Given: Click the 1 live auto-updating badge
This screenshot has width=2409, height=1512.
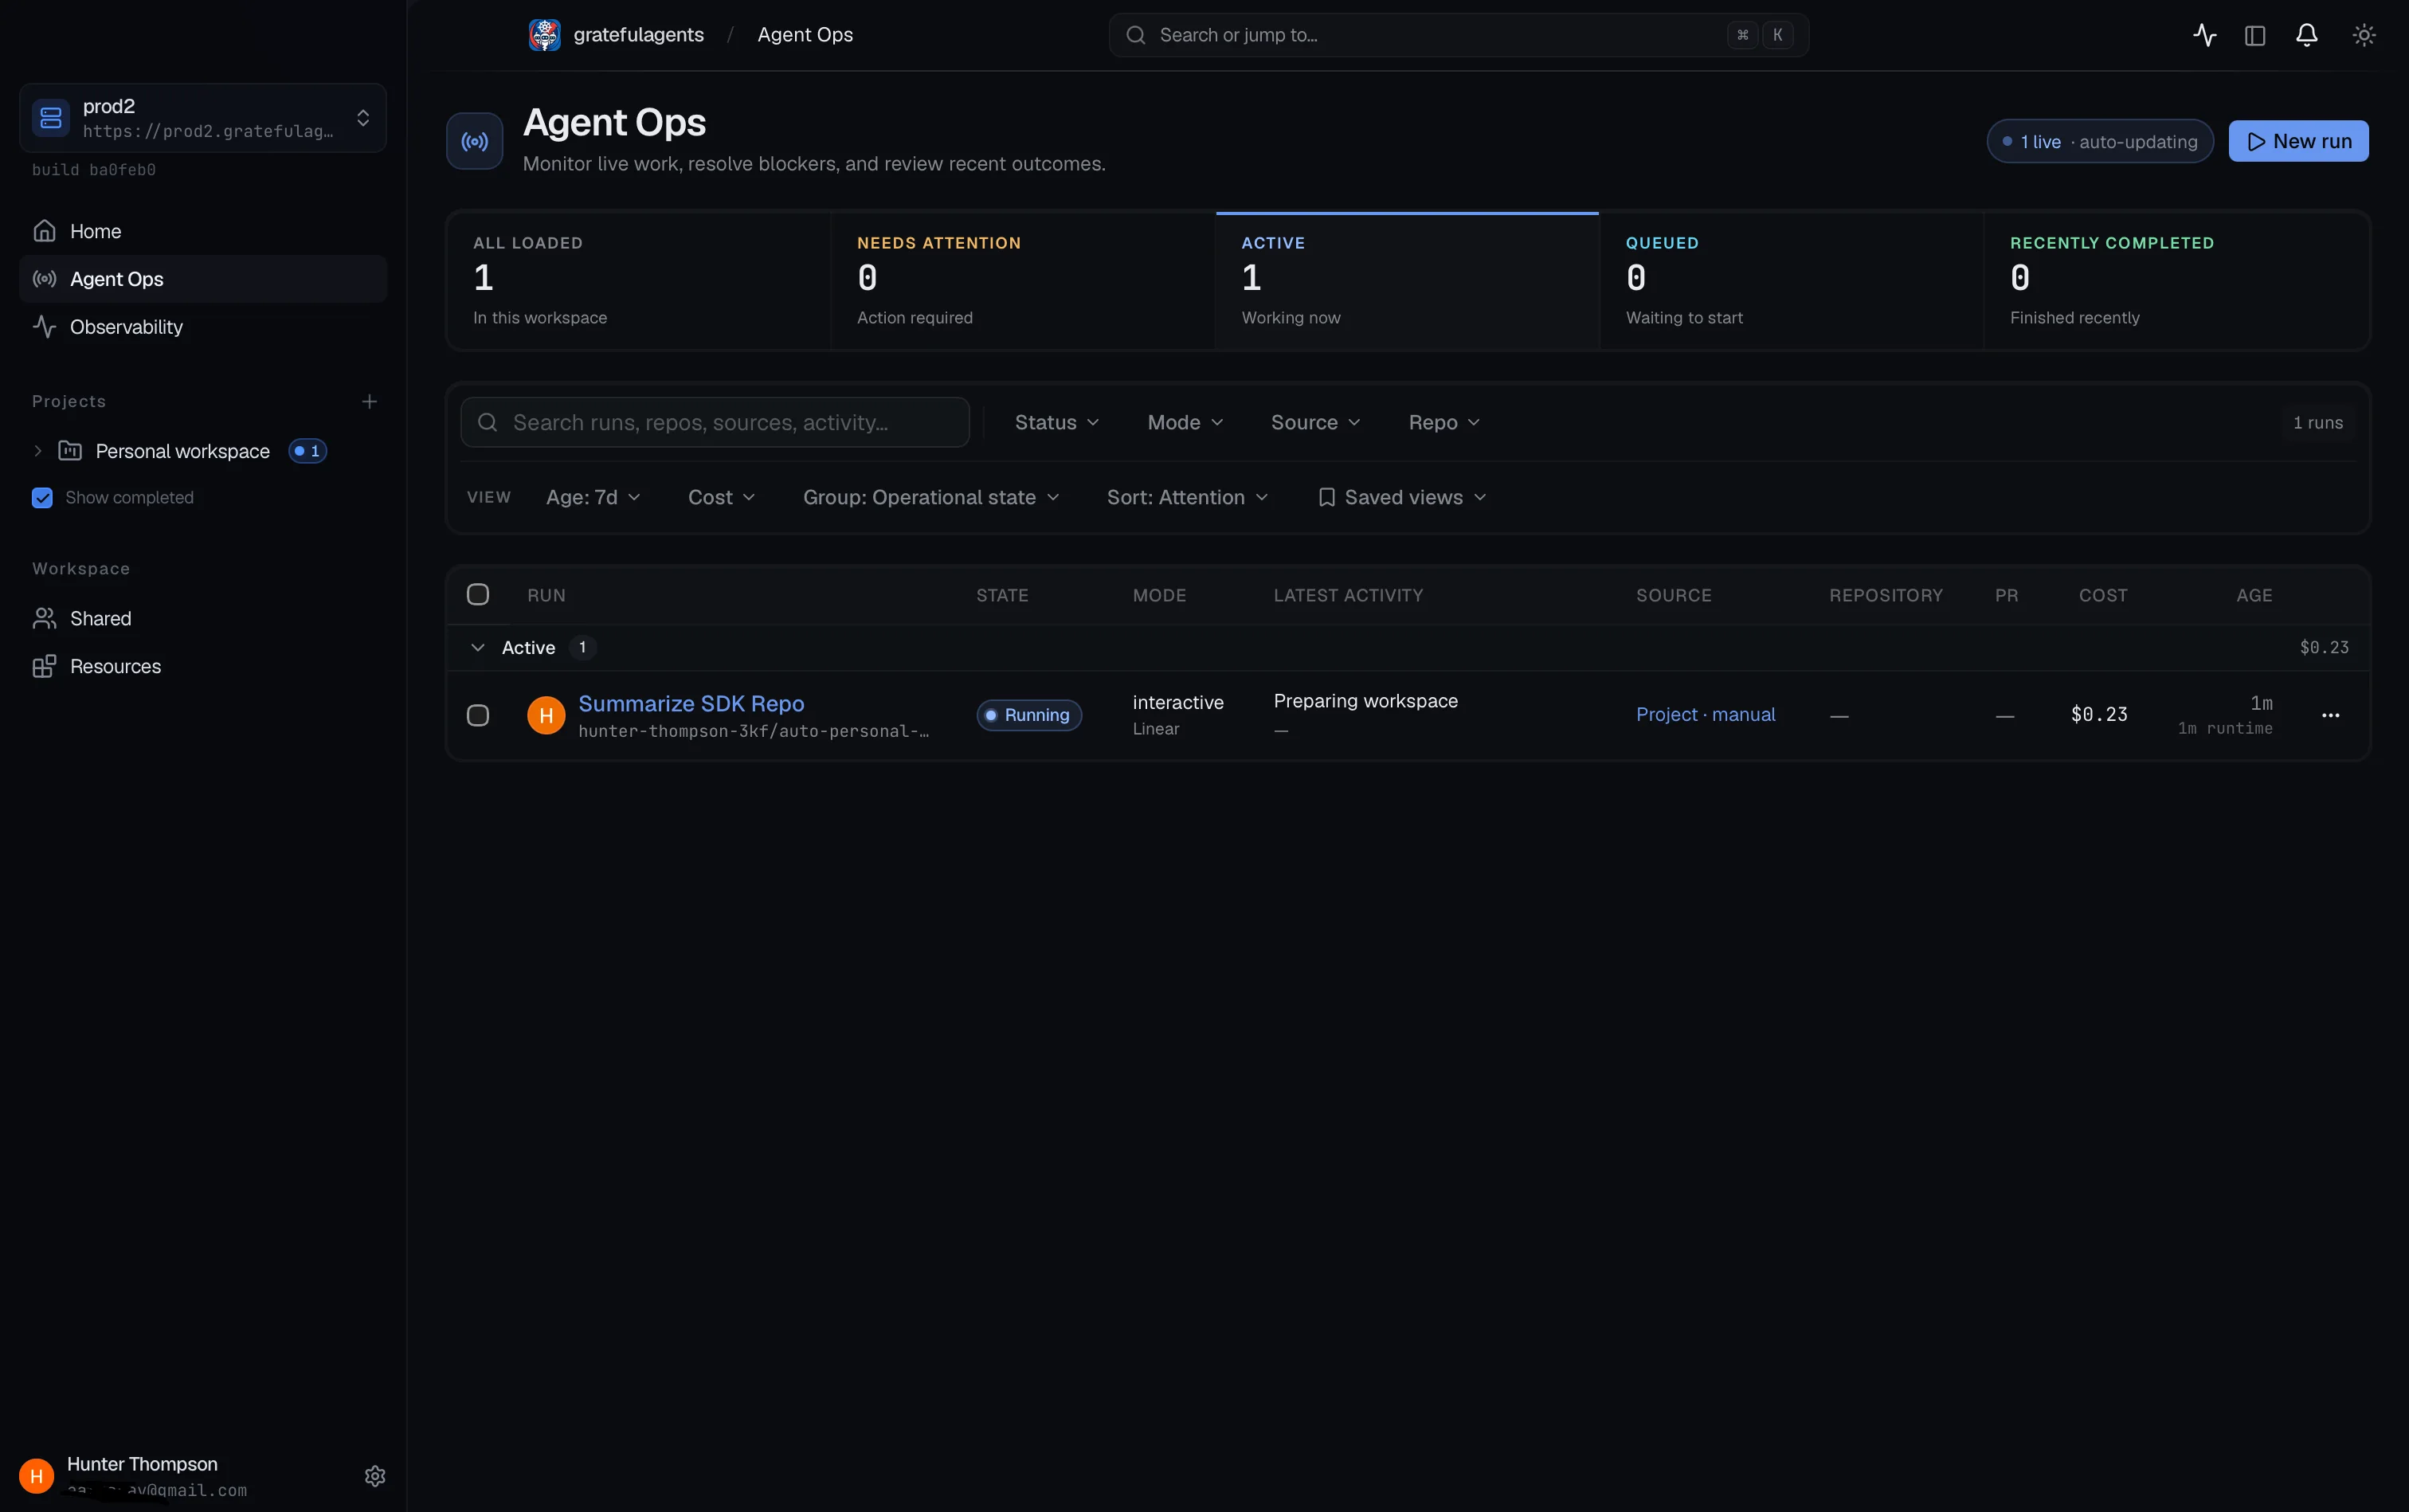Looking at the screenshot, I should point(2099,141).
